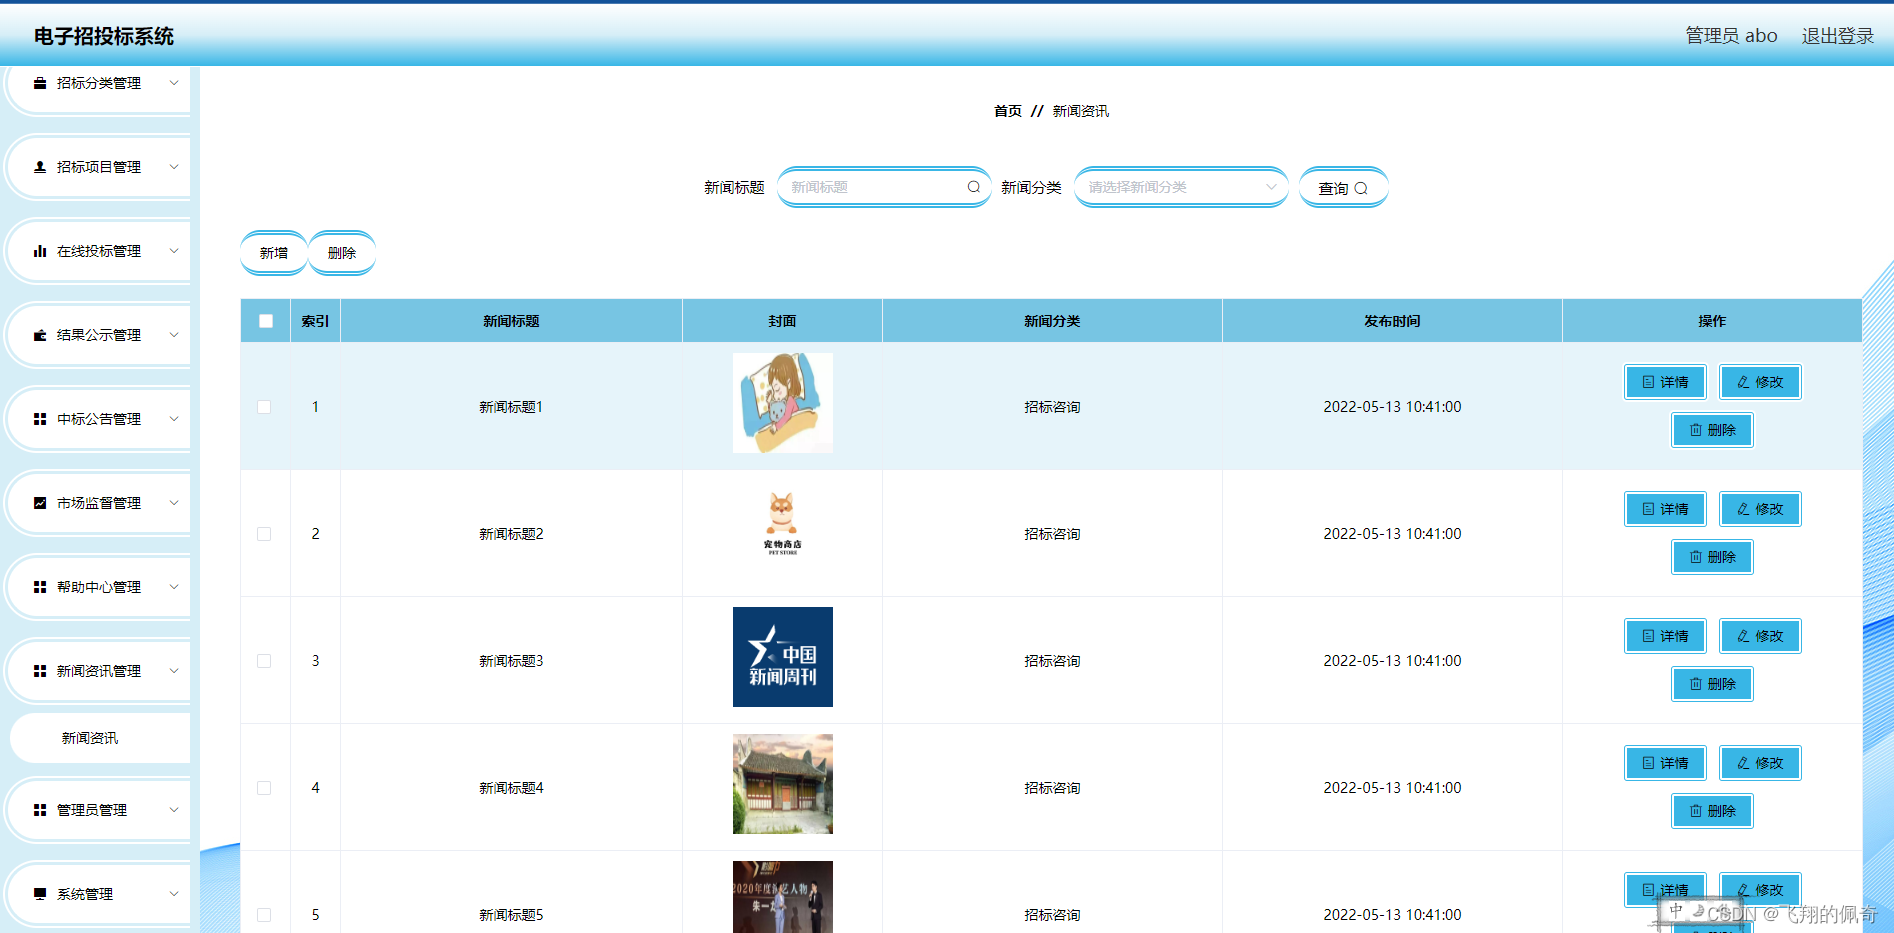Click the bar chart icon for 在线投标管理
The height and width of the screenshot is (933, 1894).
tap(39, 251)
